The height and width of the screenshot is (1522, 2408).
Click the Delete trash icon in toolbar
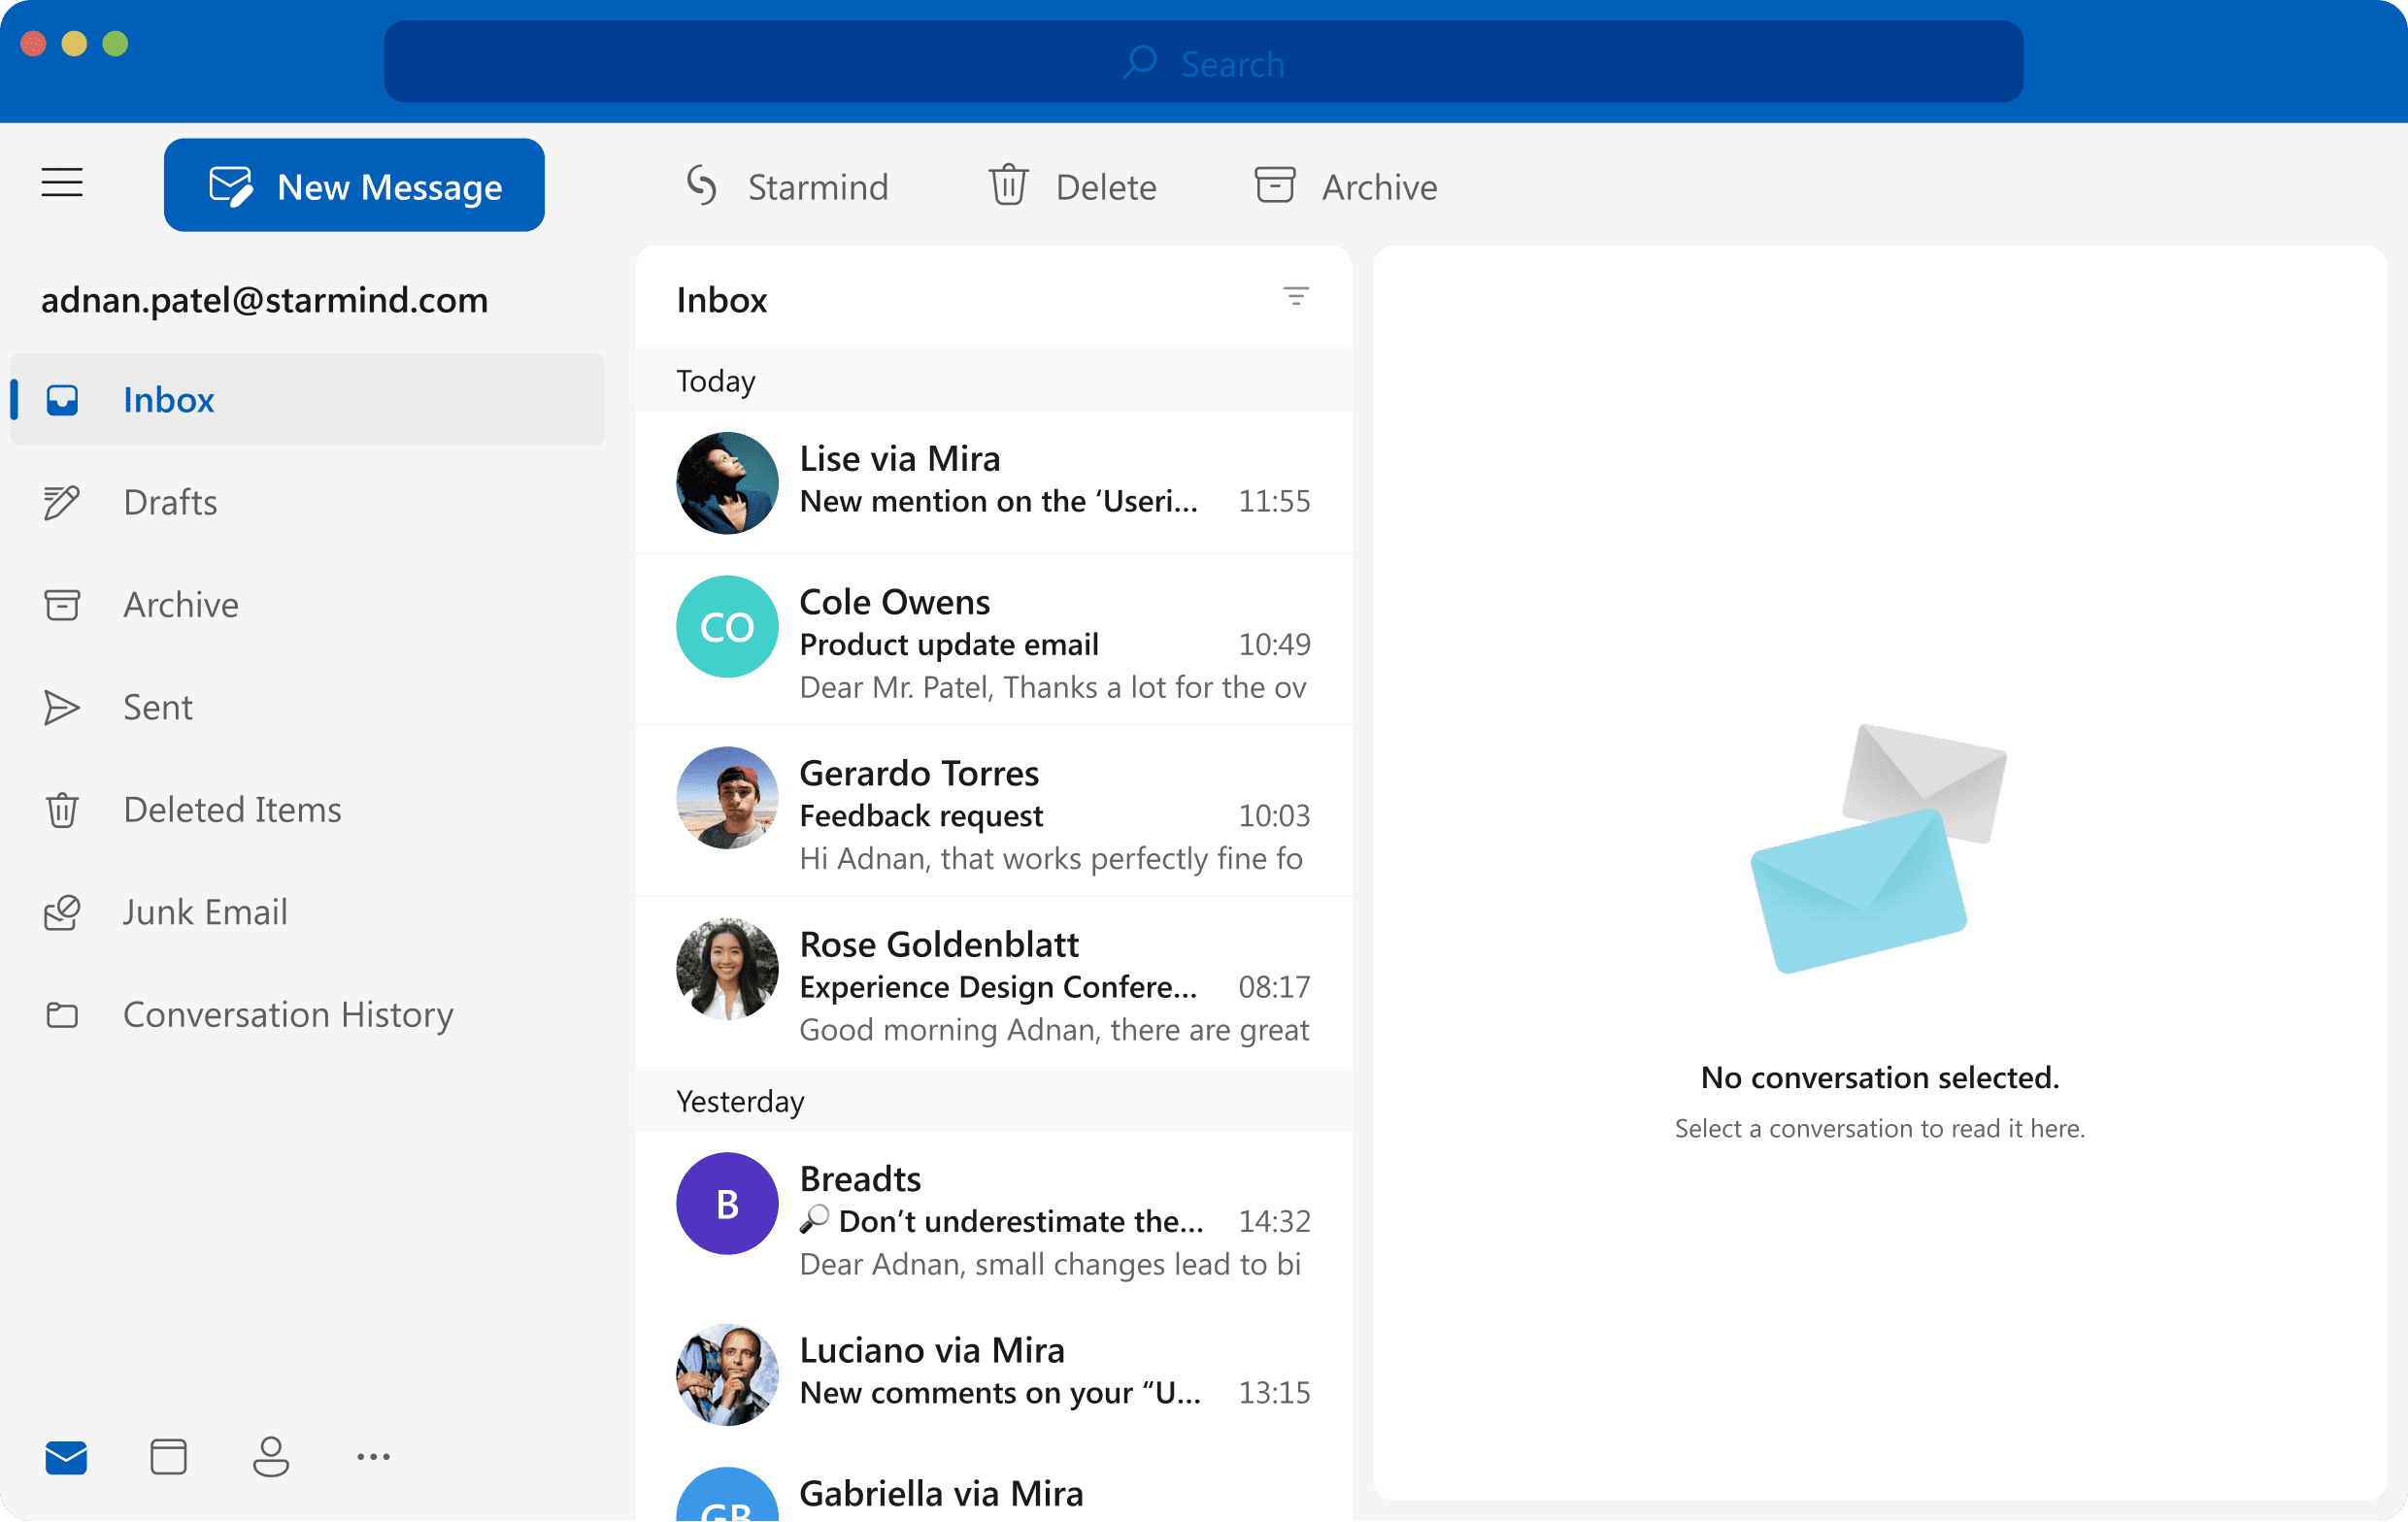pos(1008,186)
